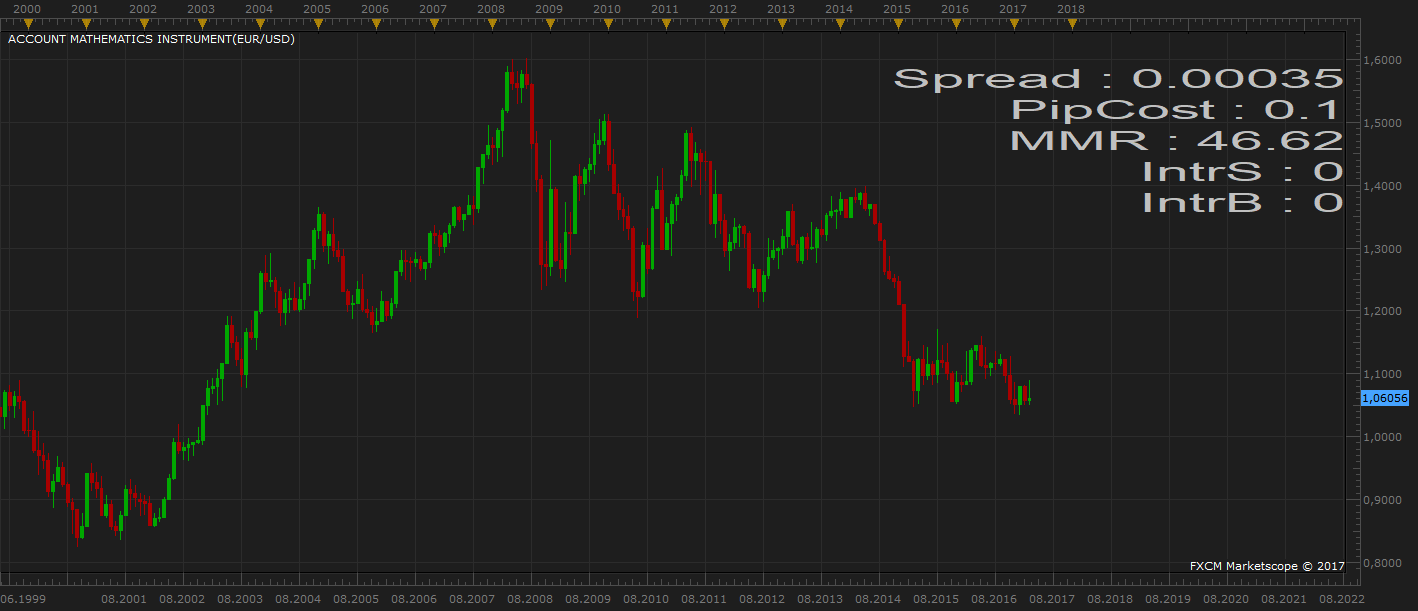1418x611 pixels.
Task: Click the IntrB : 0 label
Action: [1243, 203]
